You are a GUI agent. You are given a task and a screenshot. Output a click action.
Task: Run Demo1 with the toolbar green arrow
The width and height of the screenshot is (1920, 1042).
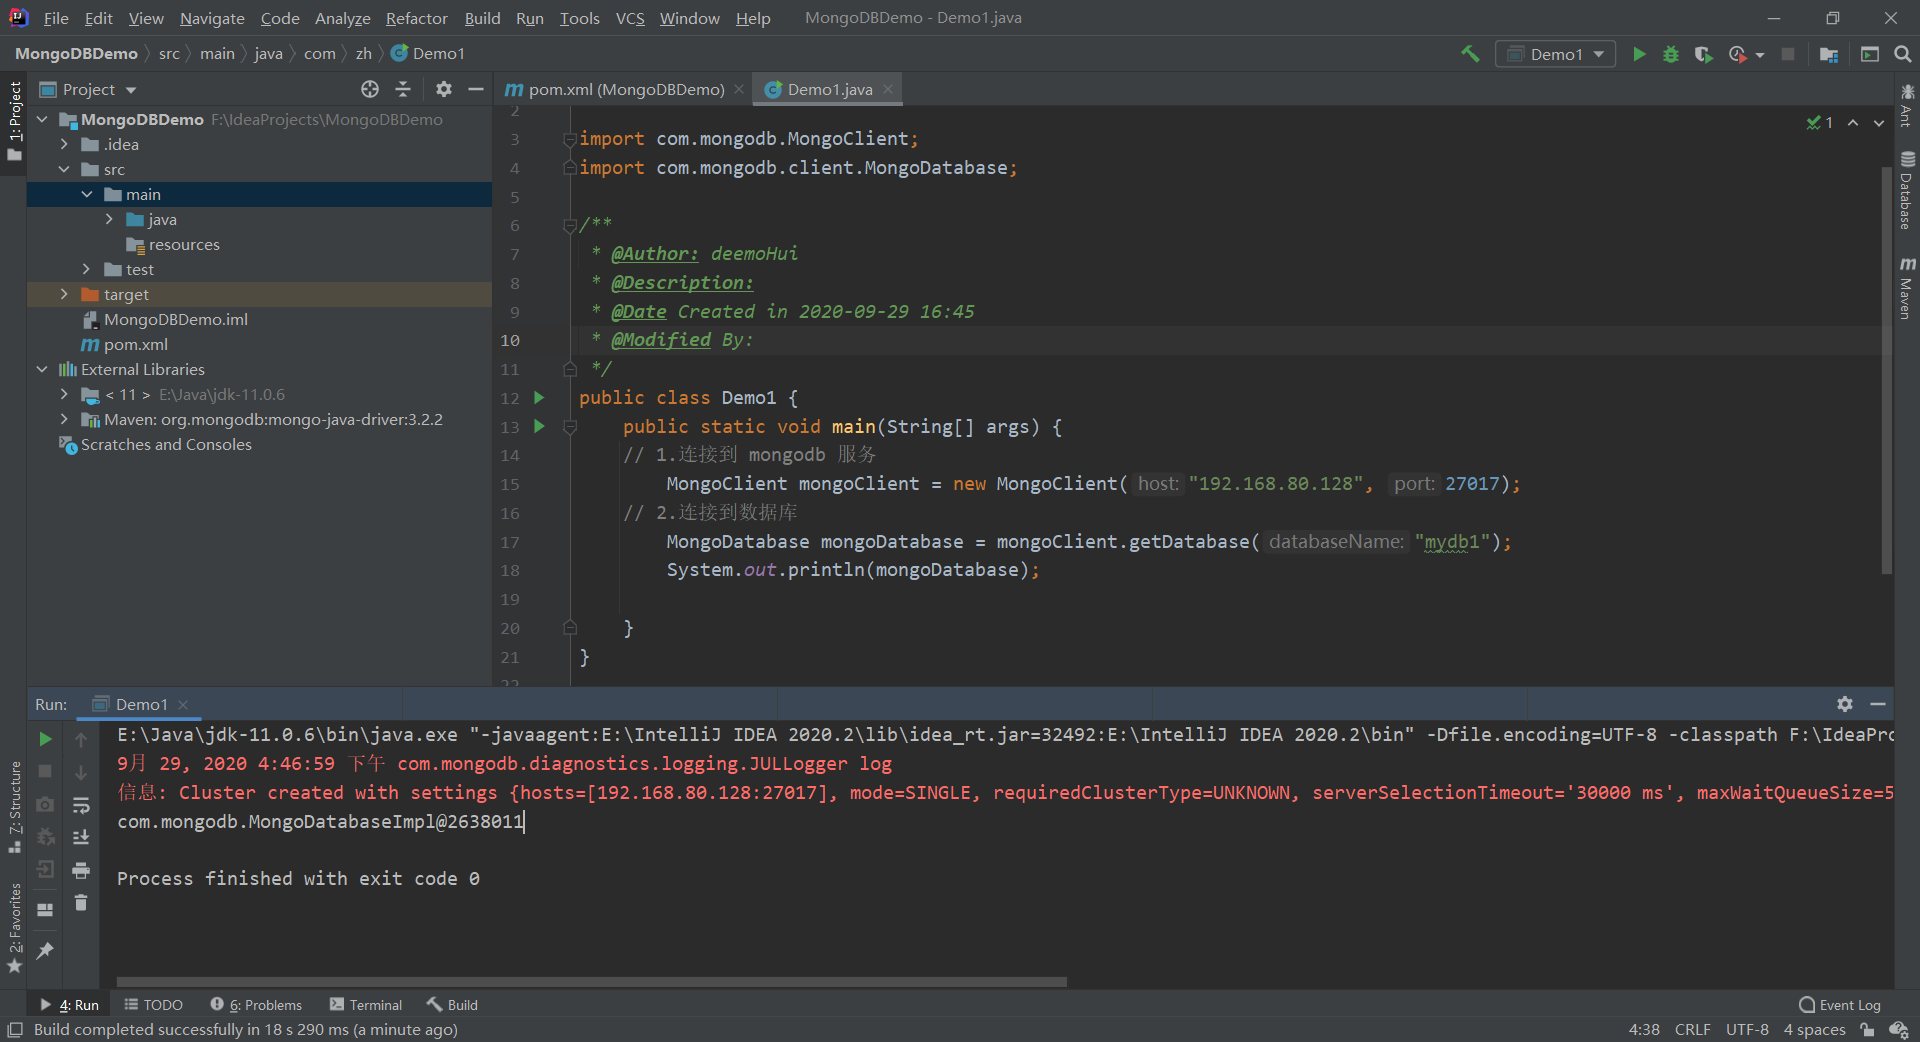(x=1639, y=54)
